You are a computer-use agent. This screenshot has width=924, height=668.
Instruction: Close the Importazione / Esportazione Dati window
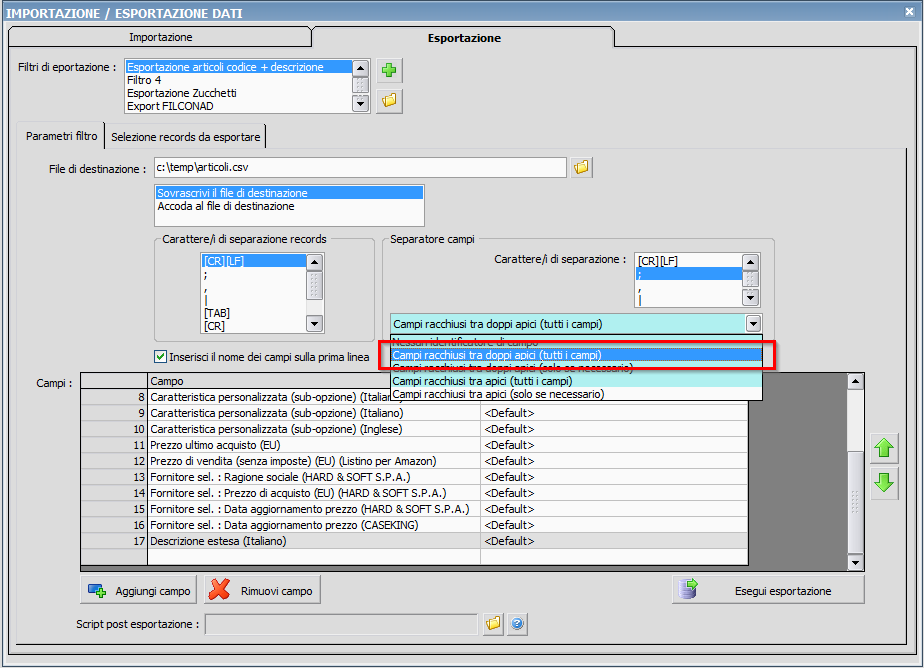(x=909, y=11)
